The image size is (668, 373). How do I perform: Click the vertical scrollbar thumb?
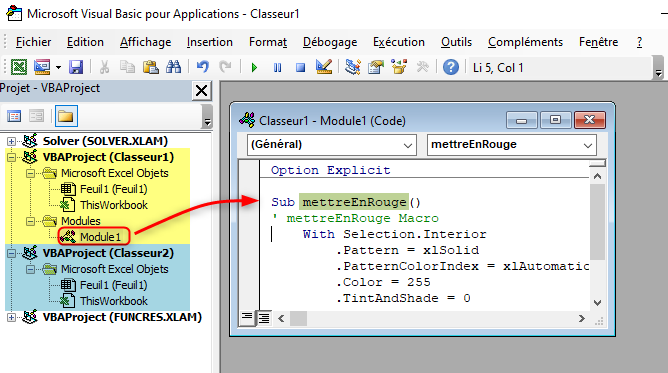point(598,221)
